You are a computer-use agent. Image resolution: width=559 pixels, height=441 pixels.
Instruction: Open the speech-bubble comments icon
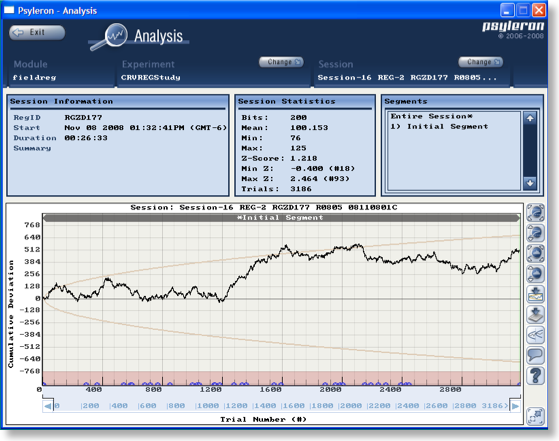pos(535,355)
